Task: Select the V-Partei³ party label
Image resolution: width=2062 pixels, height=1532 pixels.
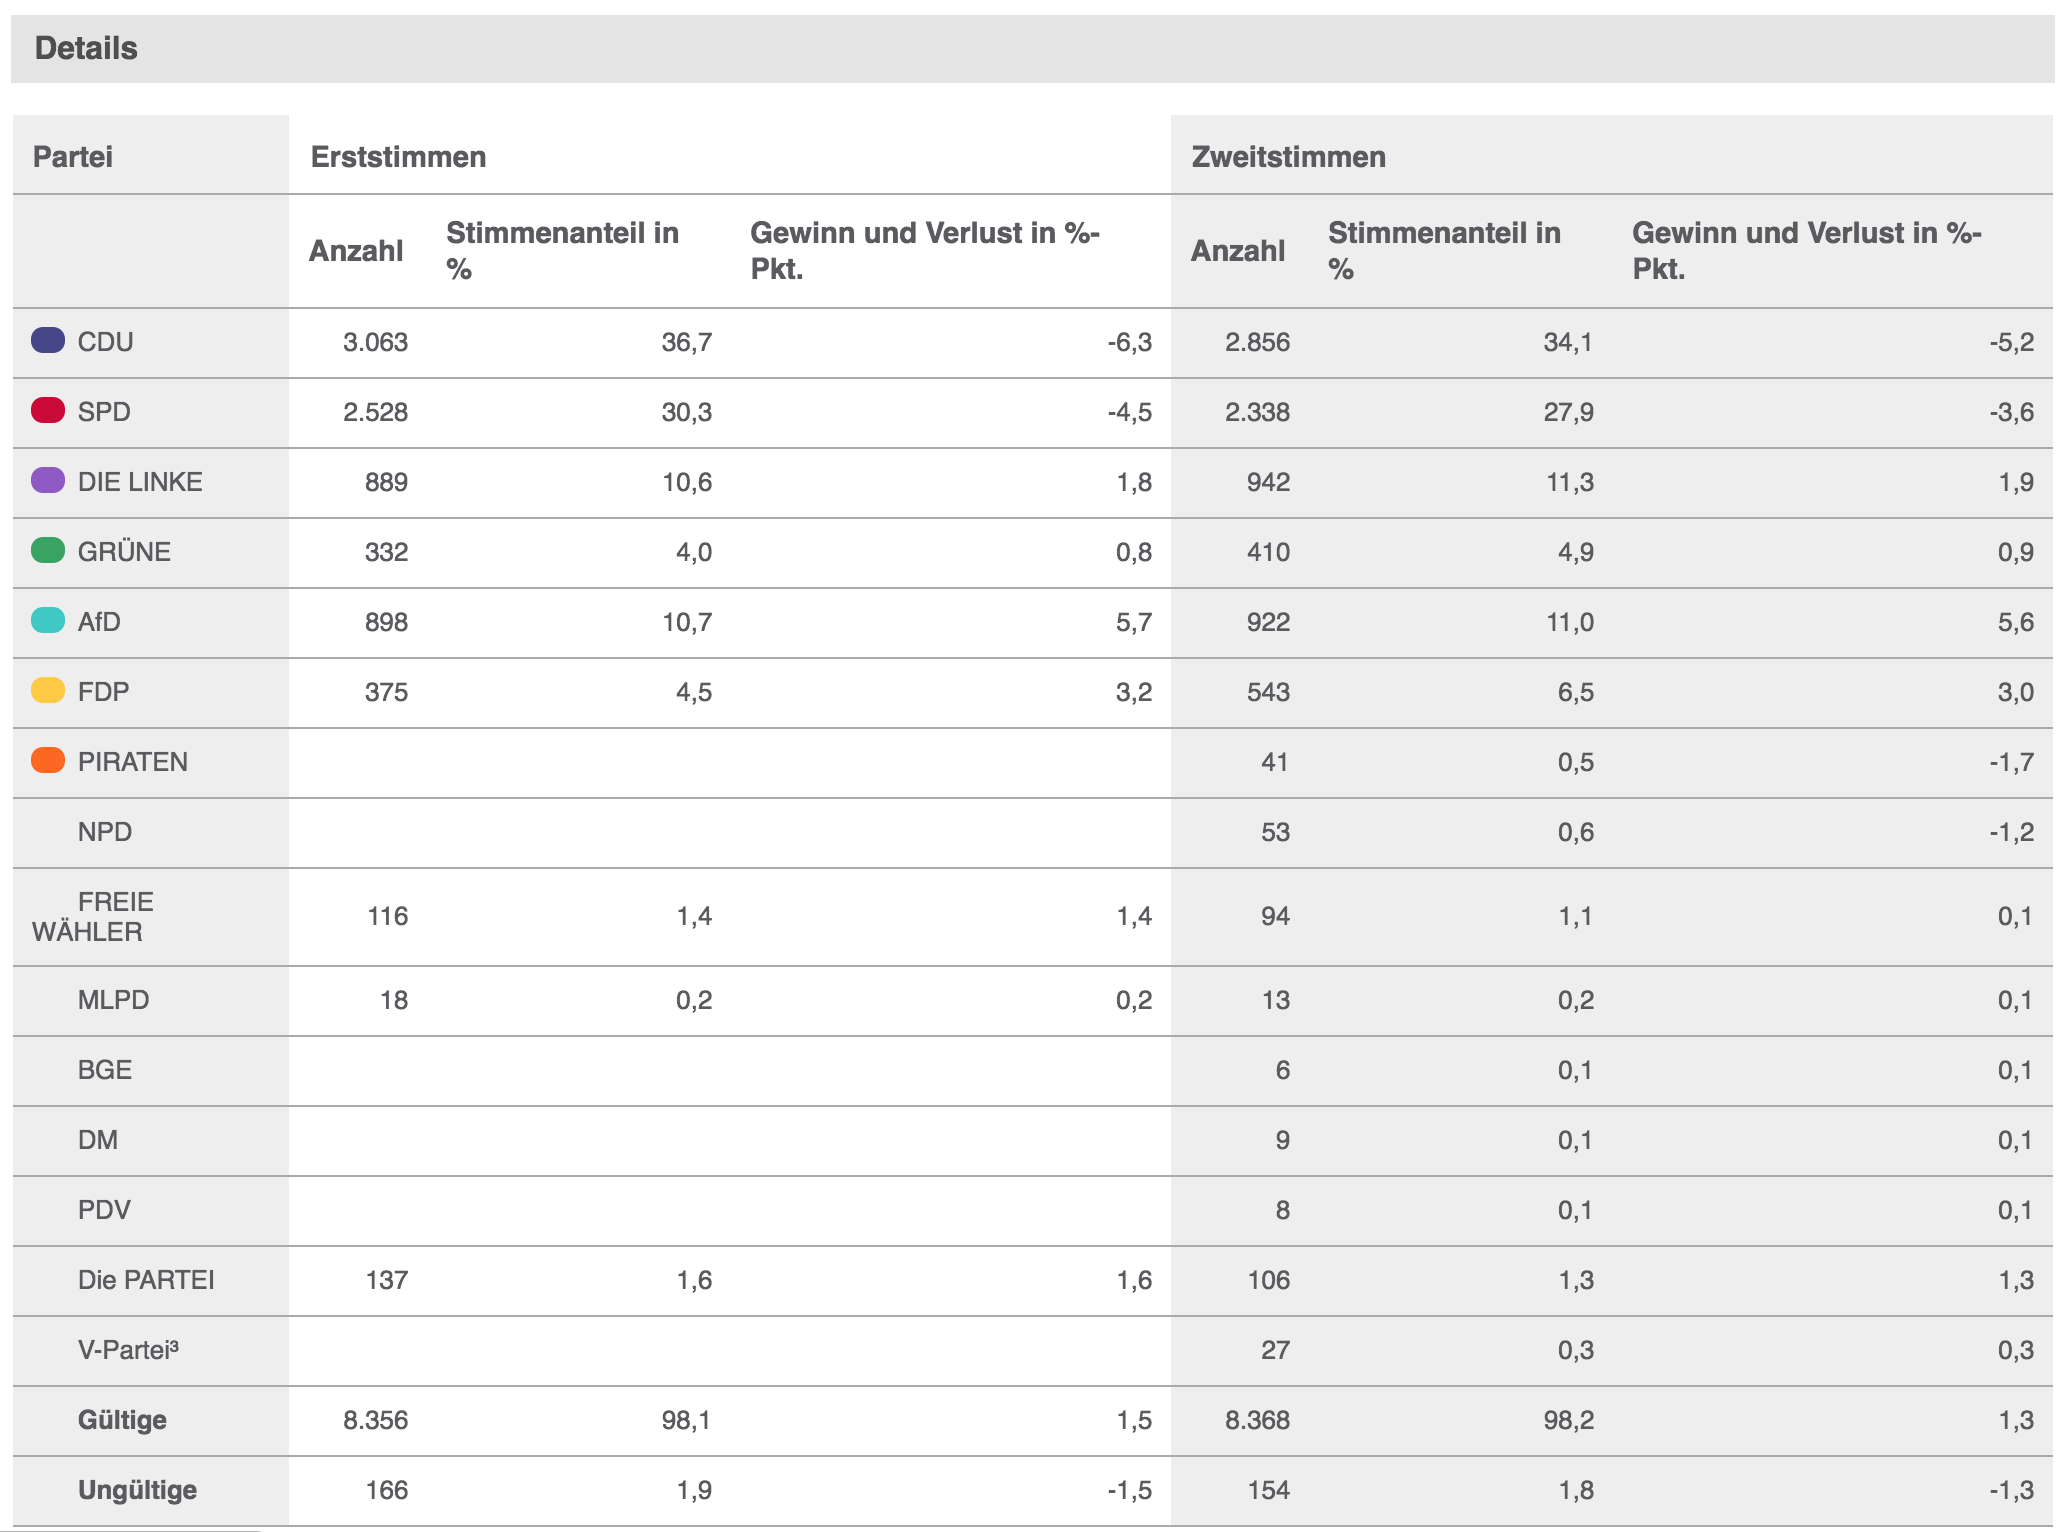Action: [x=129, y=1350]
